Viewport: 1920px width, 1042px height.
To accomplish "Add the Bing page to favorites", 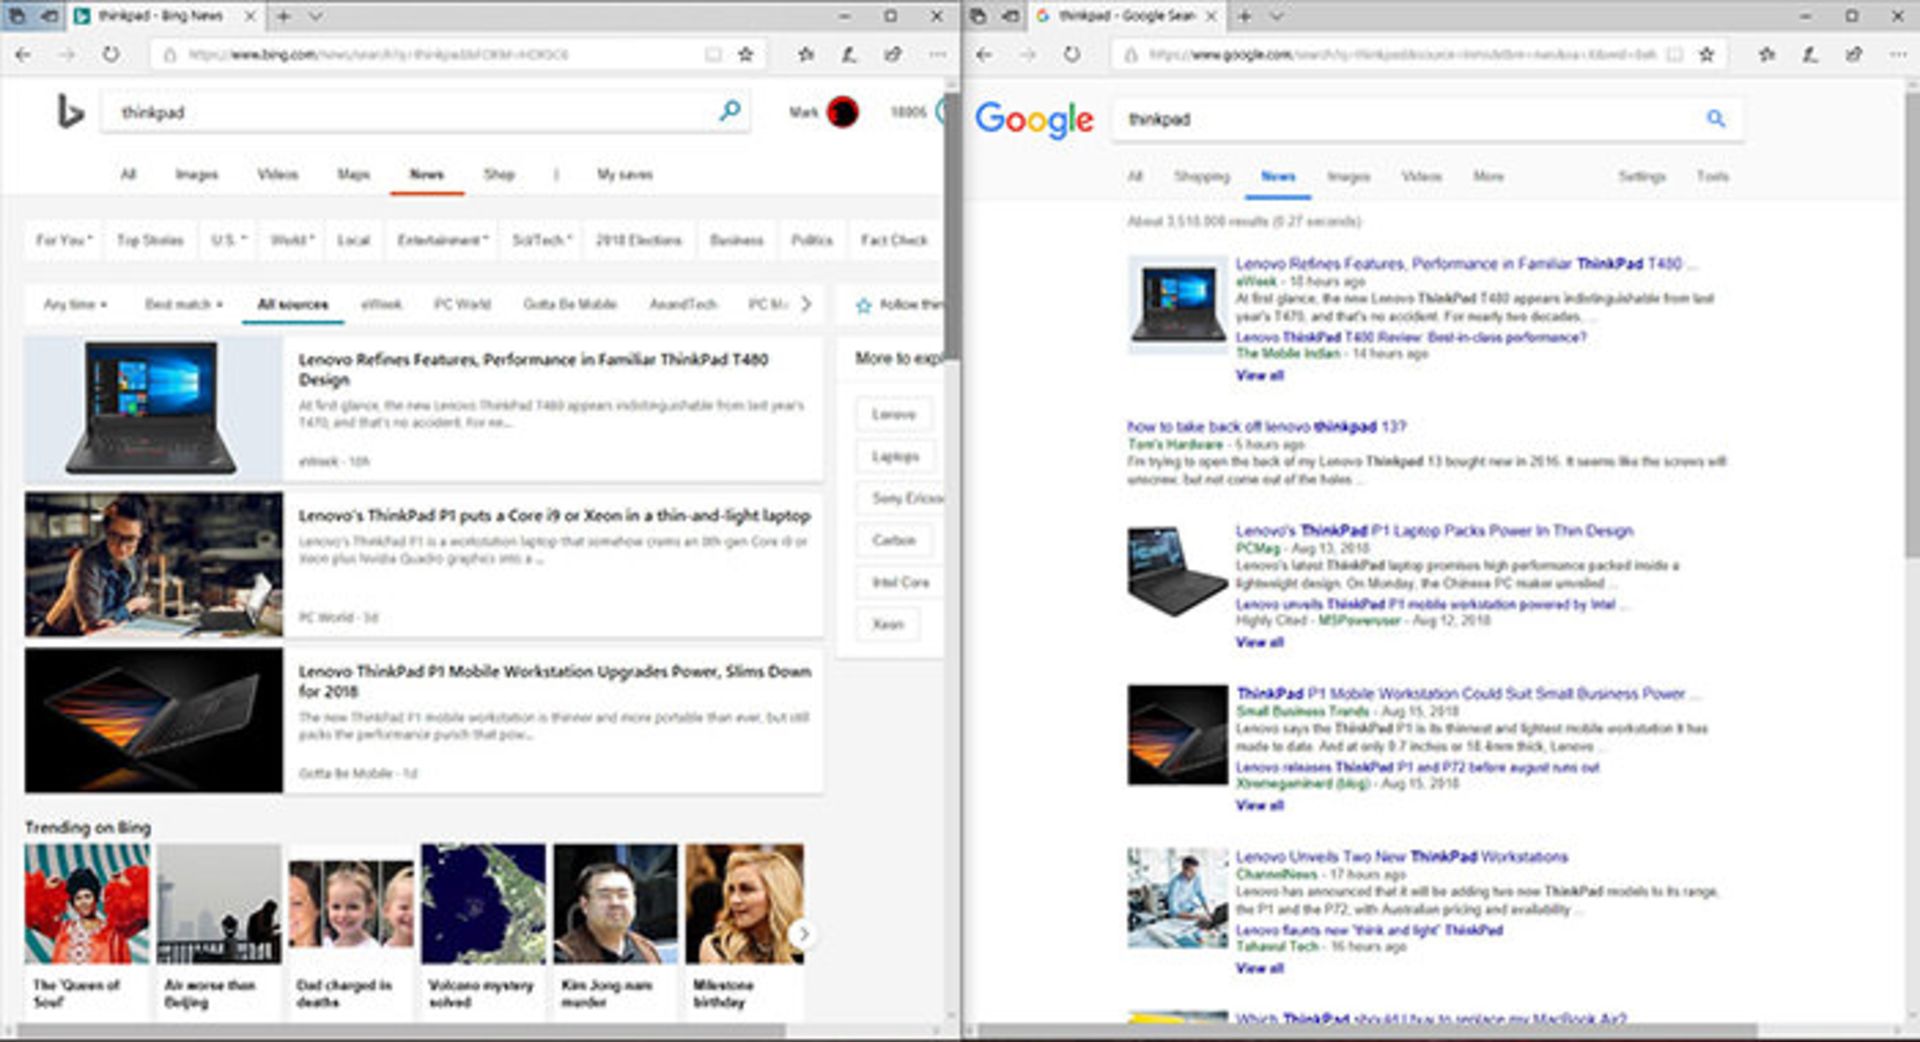I will pyautogui.click(x=745, y=55).
